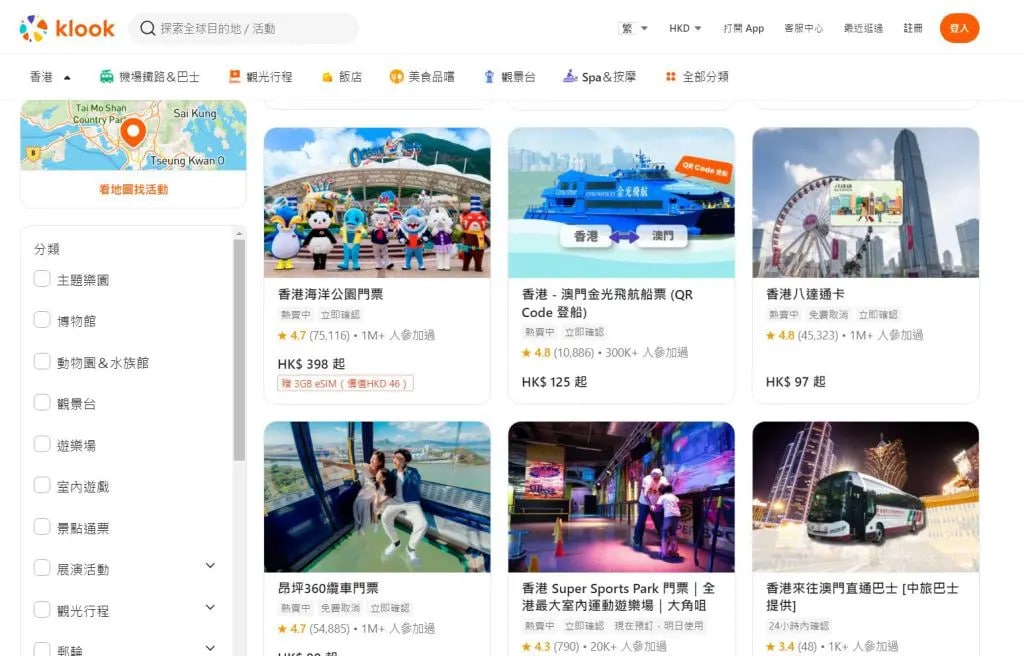The width and height of the screenshot is (1024, 656).
Task: Click the 全部分類 grid icon
Action: coord(671,76)
